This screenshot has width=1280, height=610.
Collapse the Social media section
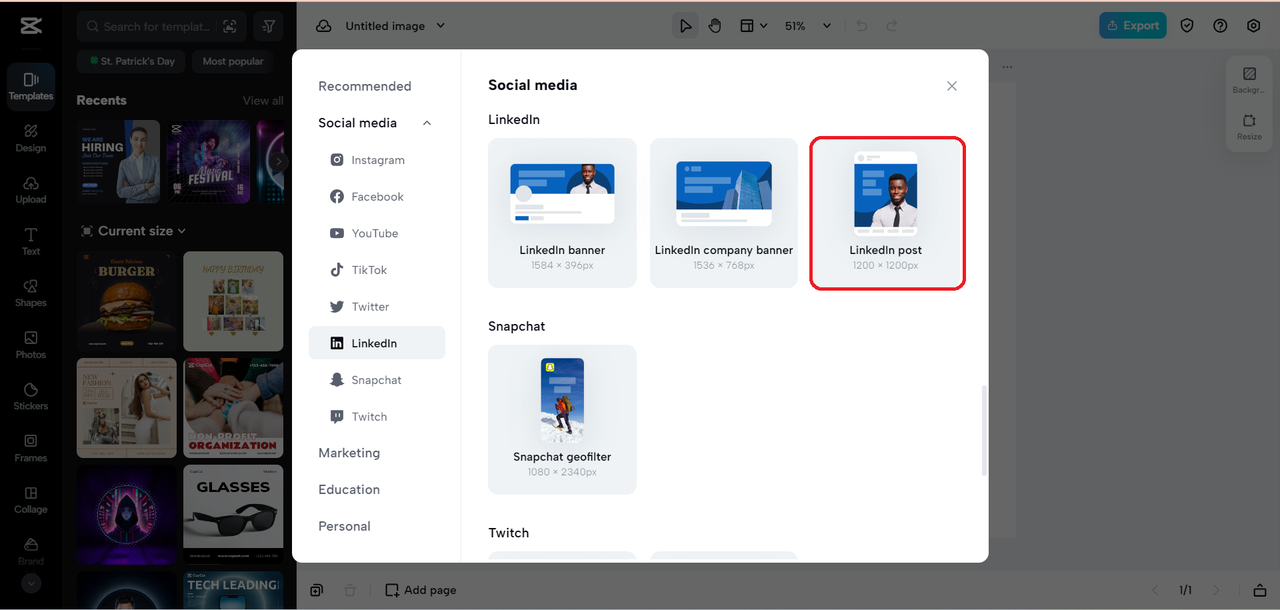tap(427, 122)
